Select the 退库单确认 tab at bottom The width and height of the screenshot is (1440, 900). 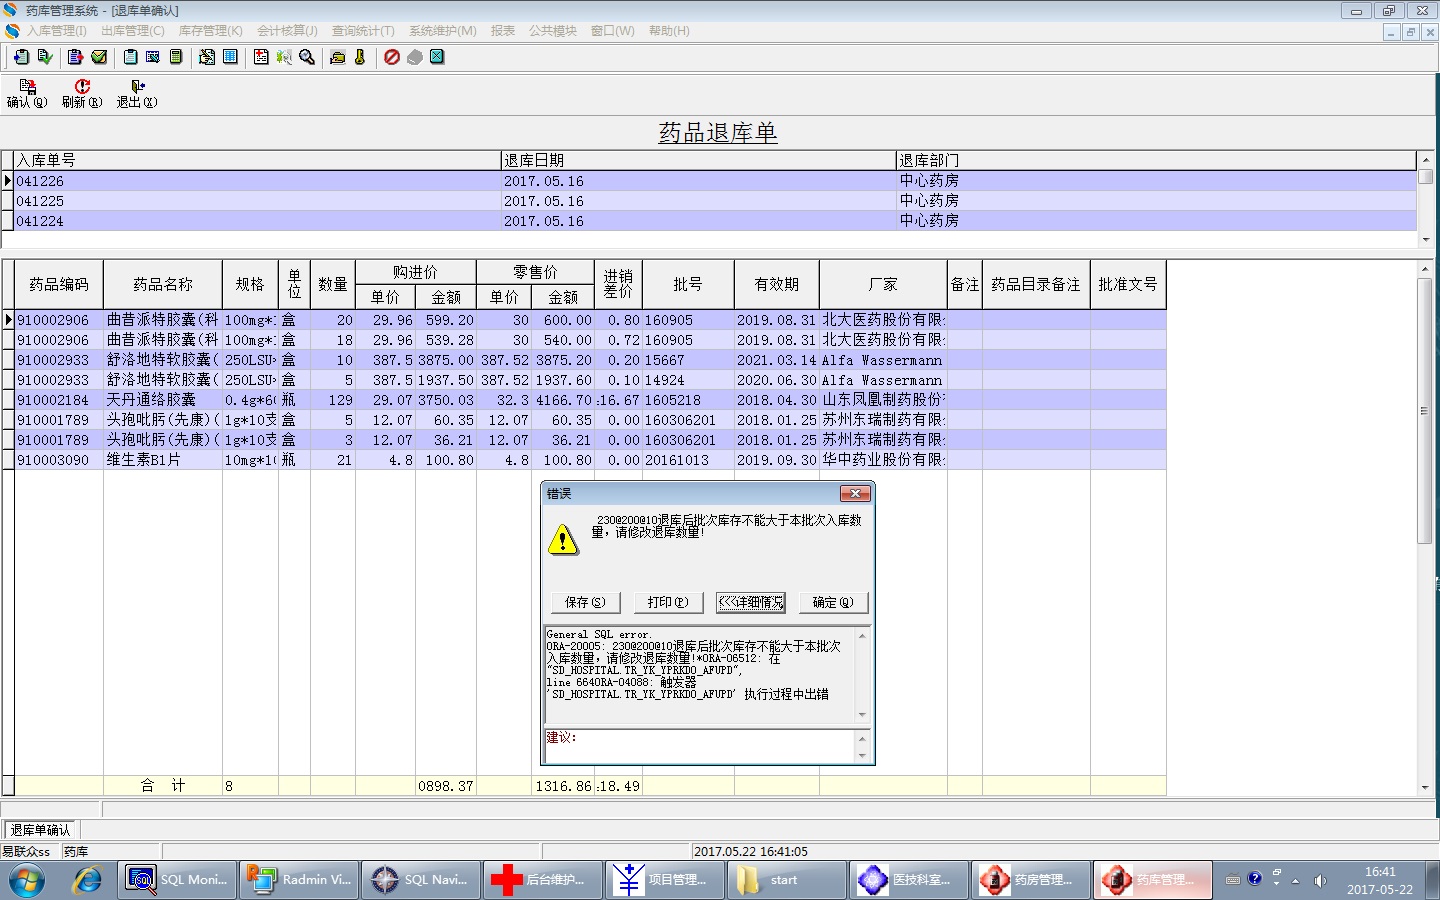pos(41,830)
